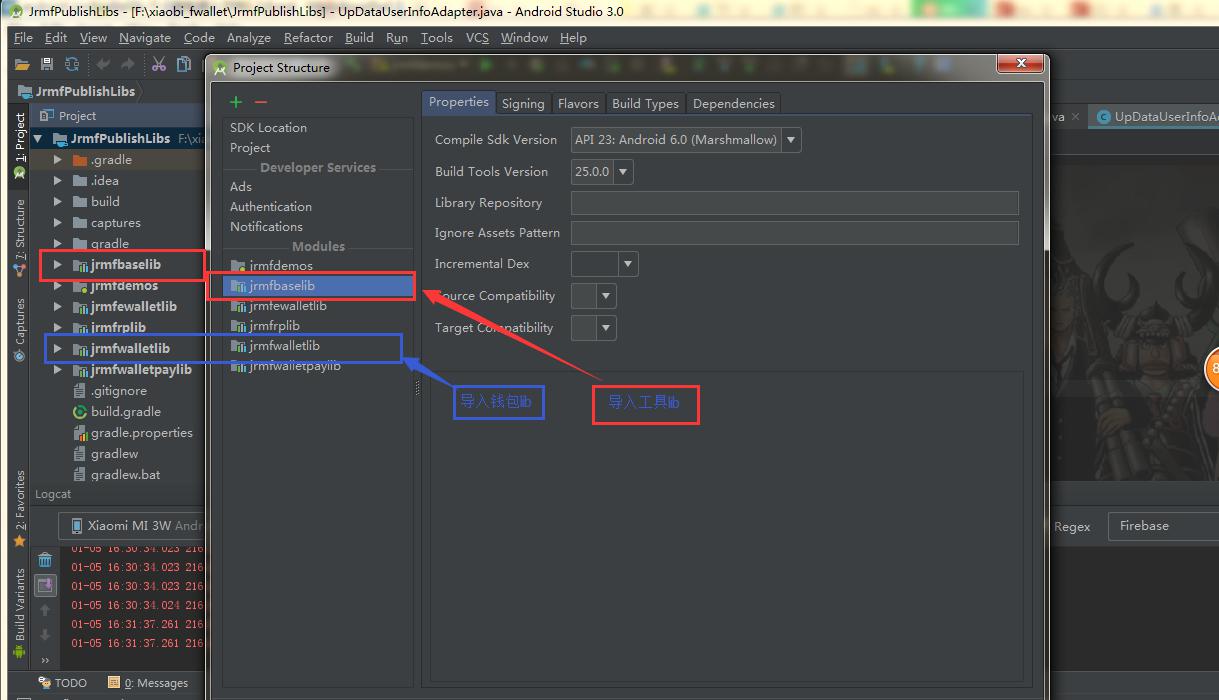Close the editor tab with x icon
Viewport: 1219px width, 700px height.
pyautogui.click(x=1075, y=116)
